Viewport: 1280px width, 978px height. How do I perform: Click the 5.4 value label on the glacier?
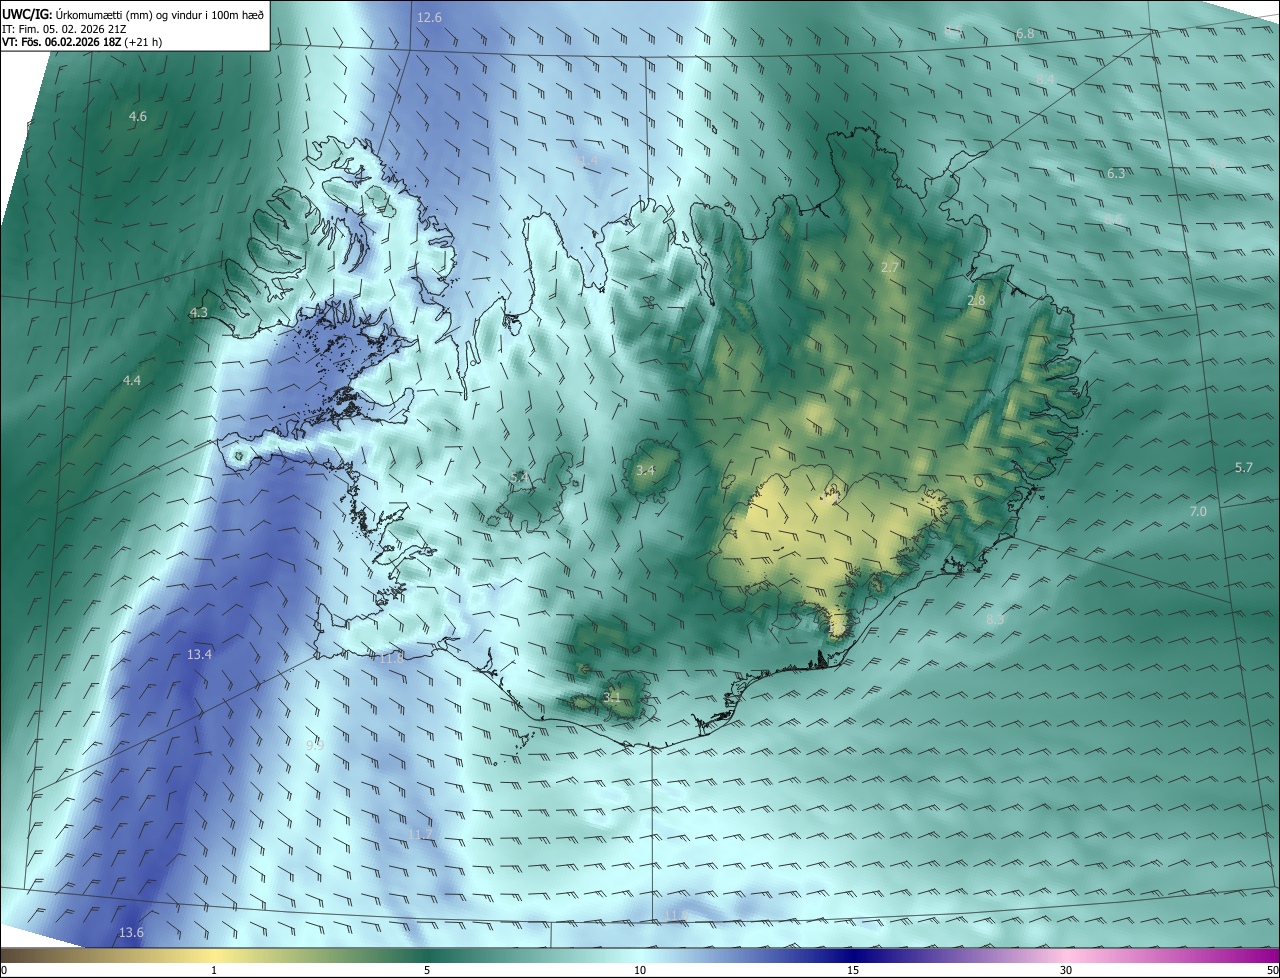click(518, 479)
